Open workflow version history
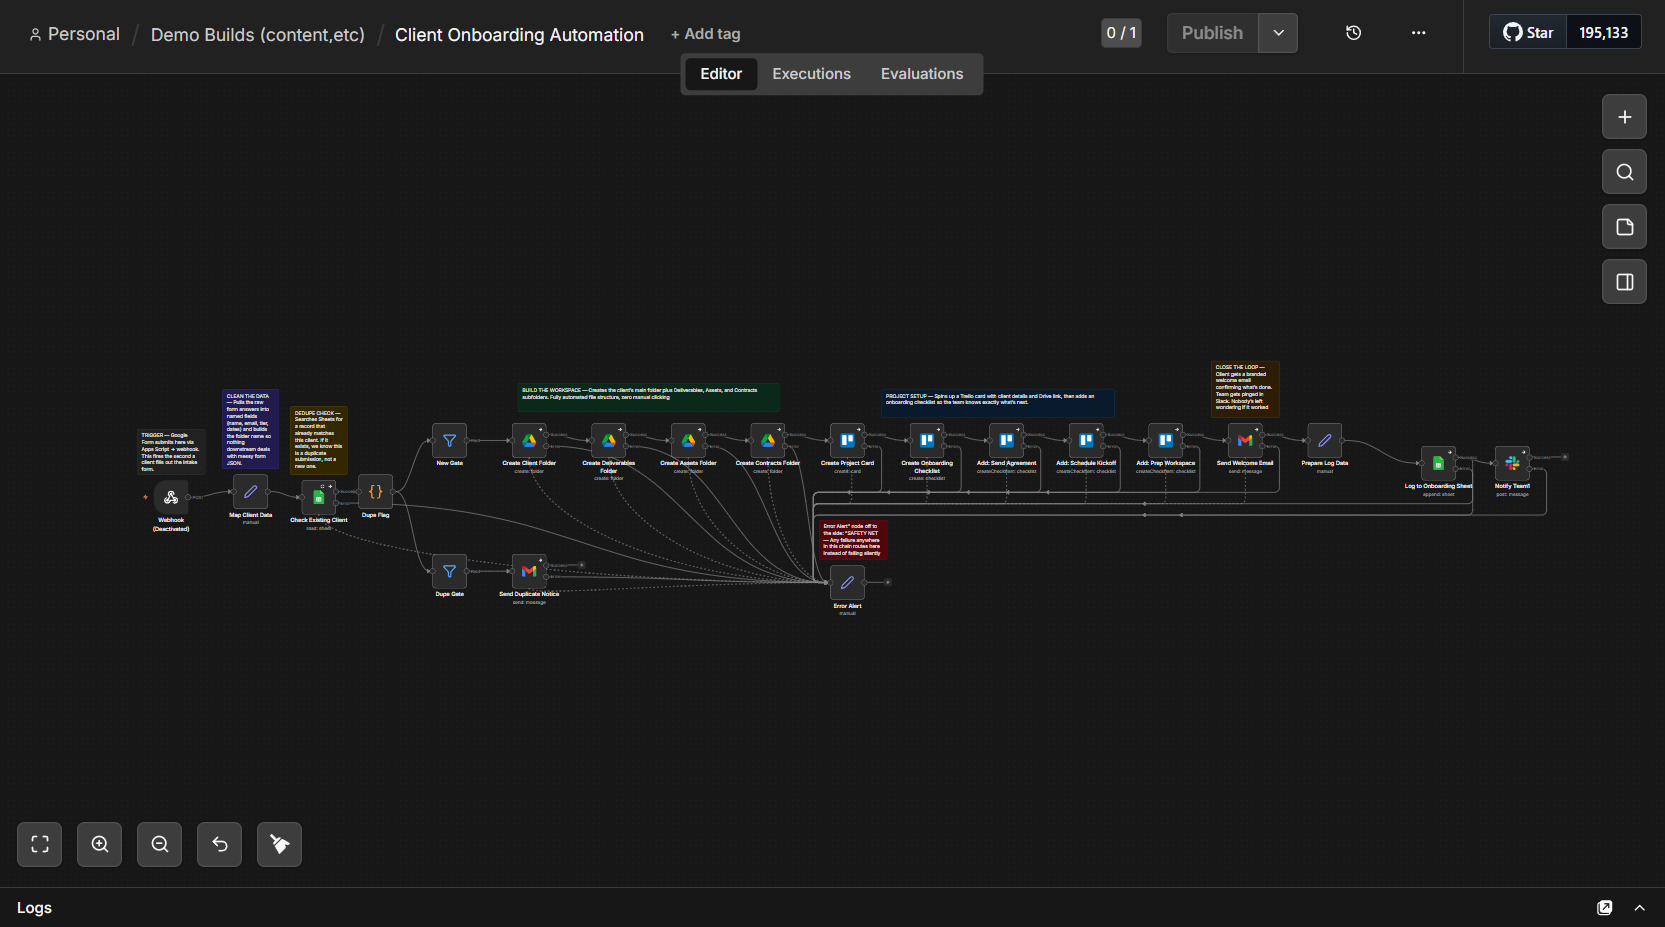Viewport: 1665px width, 927px height. 1353,33
